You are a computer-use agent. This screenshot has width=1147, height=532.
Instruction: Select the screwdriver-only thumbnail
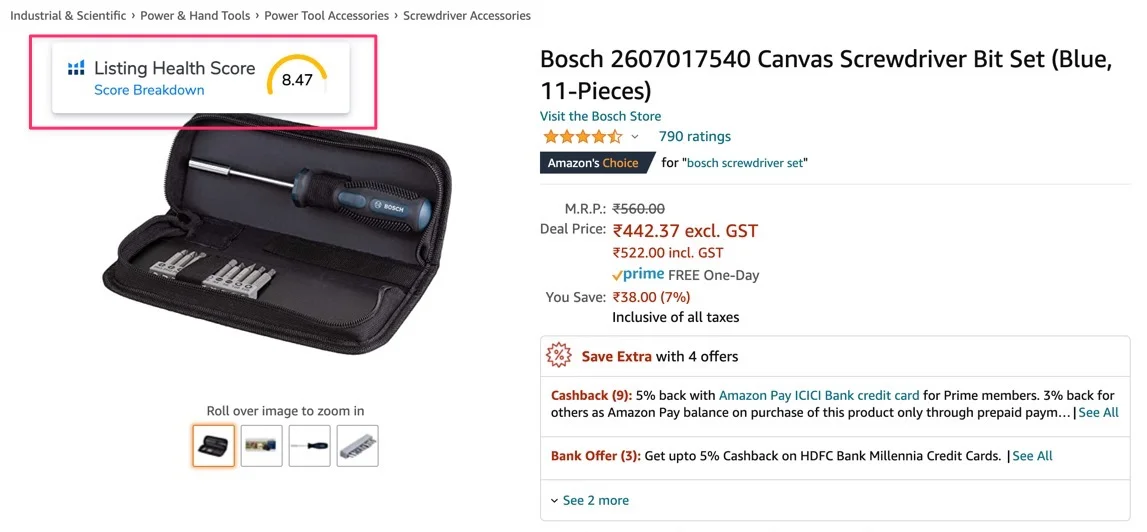(309, 446)
